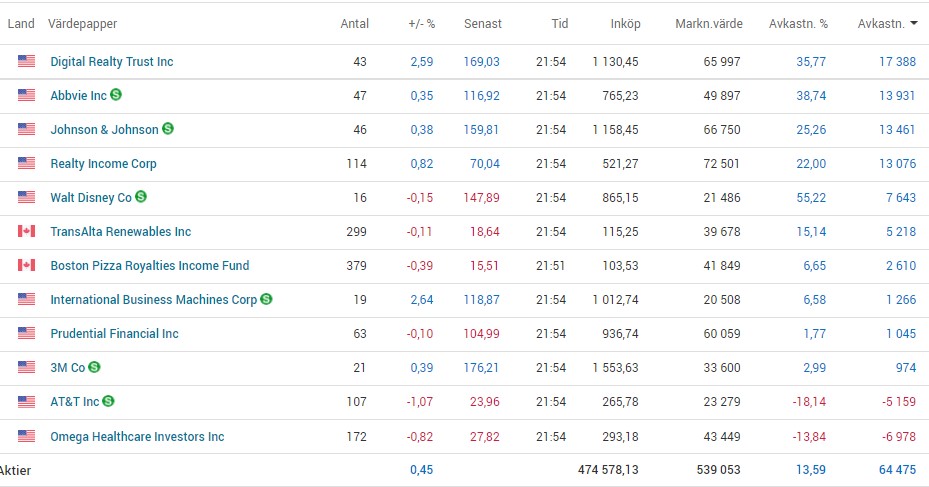Sort by the +/- % column header
Image resolution: width=929 pixels, height=487 pixels.
click(421, 24)
